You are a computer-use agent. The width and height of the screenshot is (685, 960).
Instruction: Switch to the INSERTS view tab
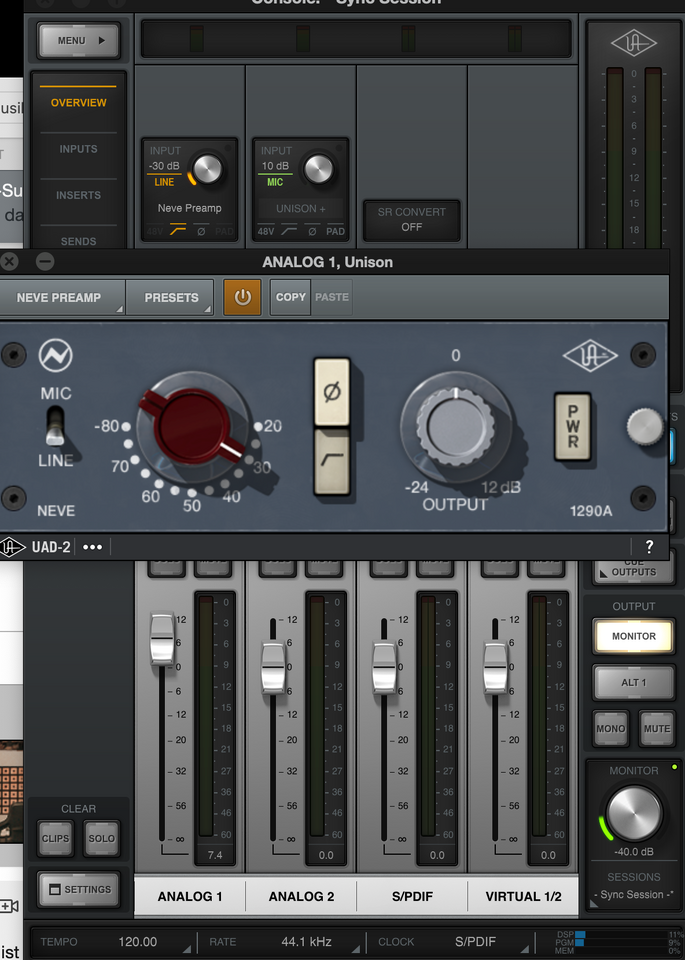coord(78,195)
